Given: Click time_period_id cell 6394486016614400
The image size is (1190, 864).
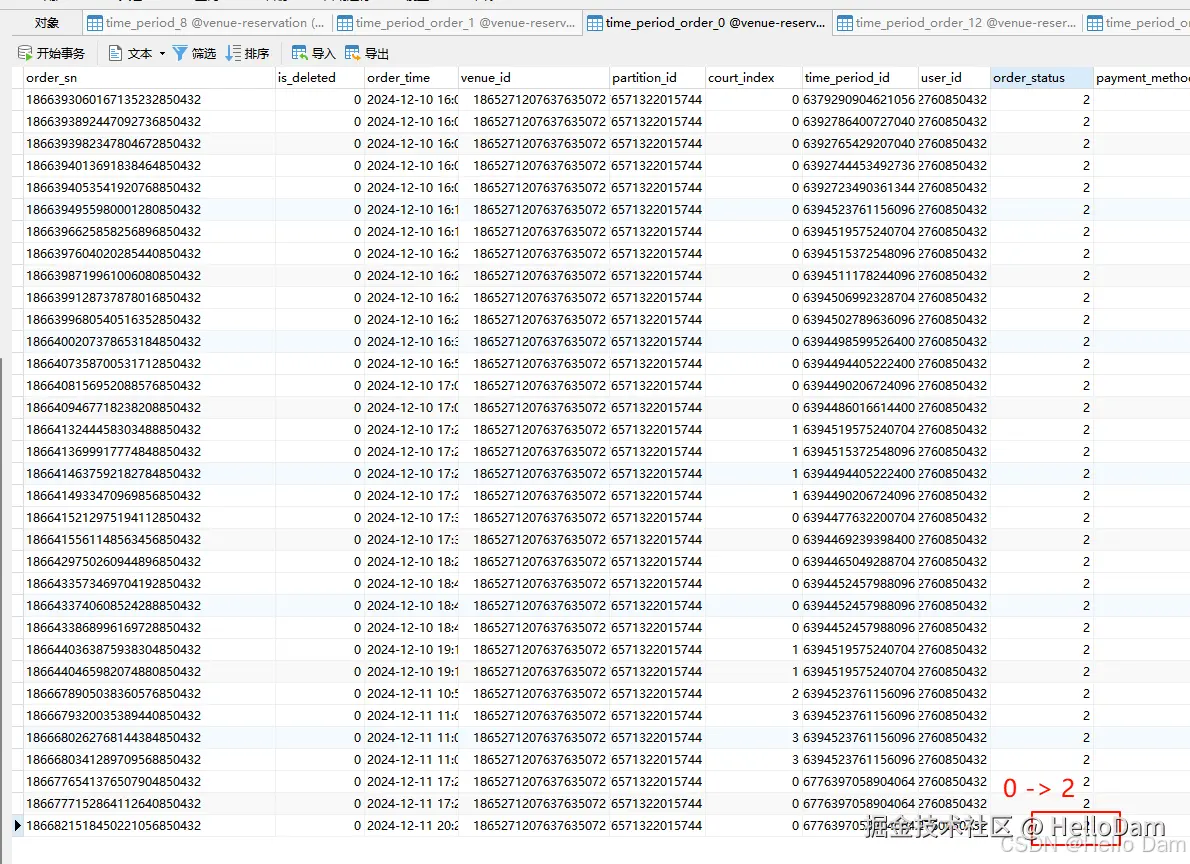Looking at the screenshot, I should pyautogui.click(x=859, y=408).
